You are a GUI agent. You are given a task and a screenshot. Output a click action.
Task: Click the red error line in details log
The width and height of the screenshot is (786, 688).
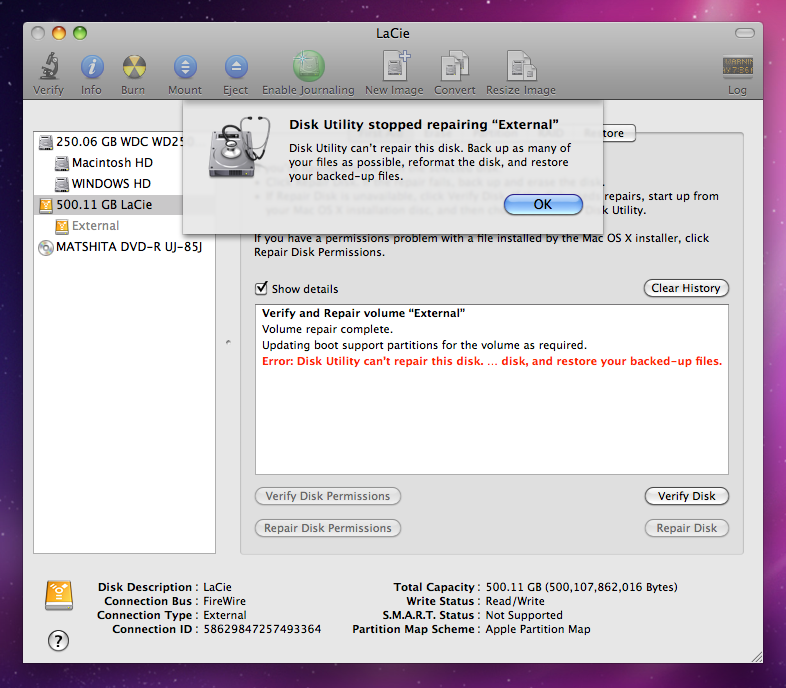(492, 362)
